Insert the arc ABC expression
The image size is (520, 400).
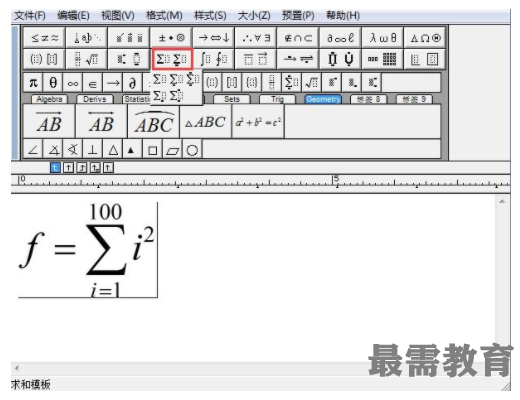click(x=154, y=121)
